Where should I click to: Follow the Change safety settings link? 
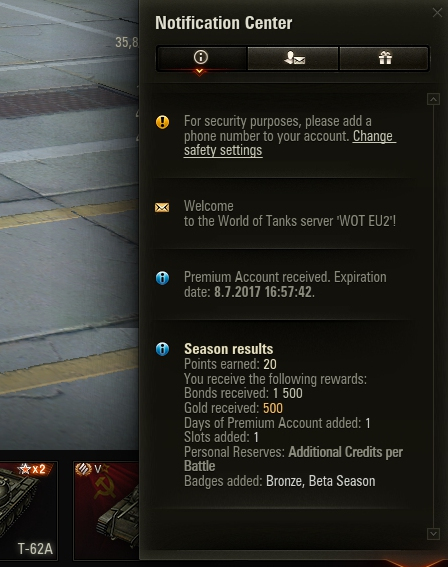290,143
